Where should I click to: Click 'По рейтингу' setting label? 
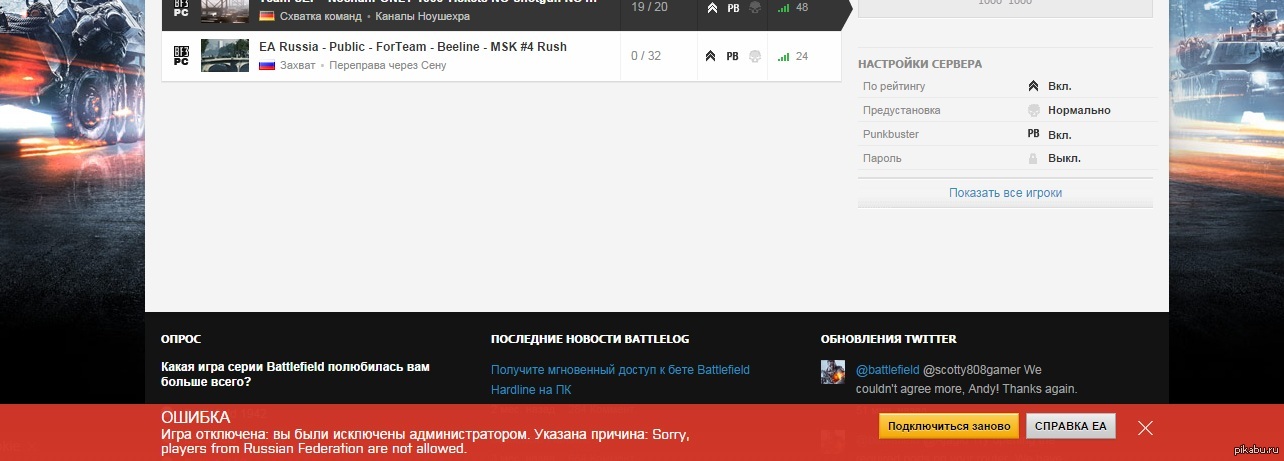(x=894, y=86)
